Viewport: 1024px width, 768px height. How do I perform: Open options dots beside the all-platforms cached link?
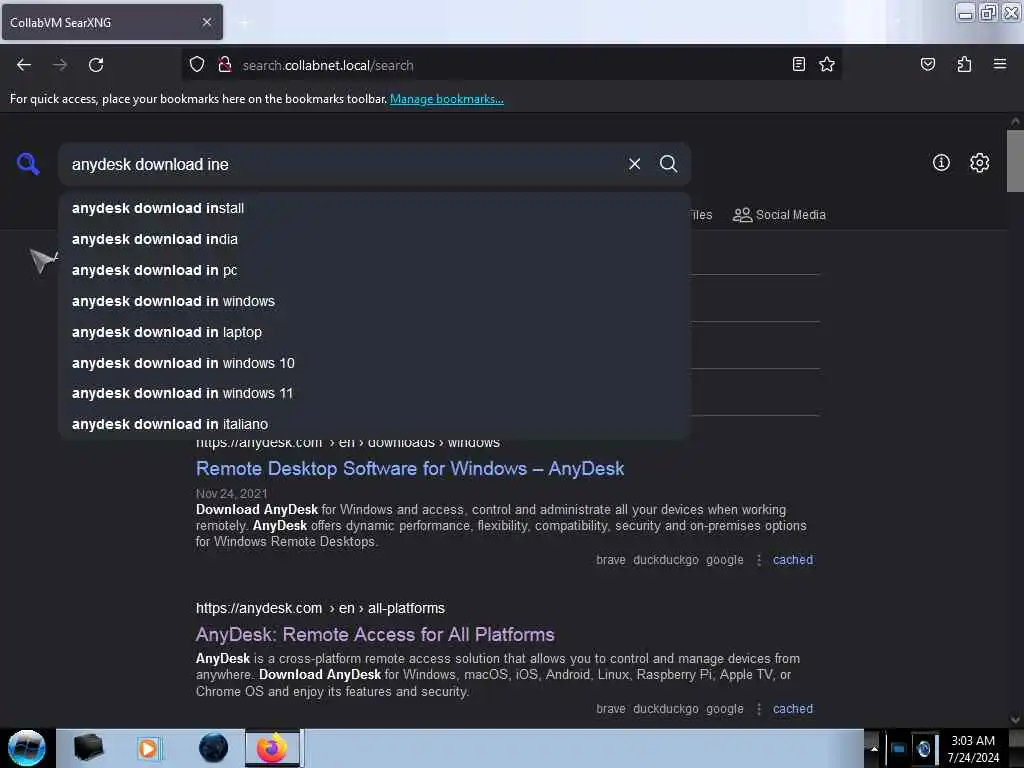(x=758, y=709)
